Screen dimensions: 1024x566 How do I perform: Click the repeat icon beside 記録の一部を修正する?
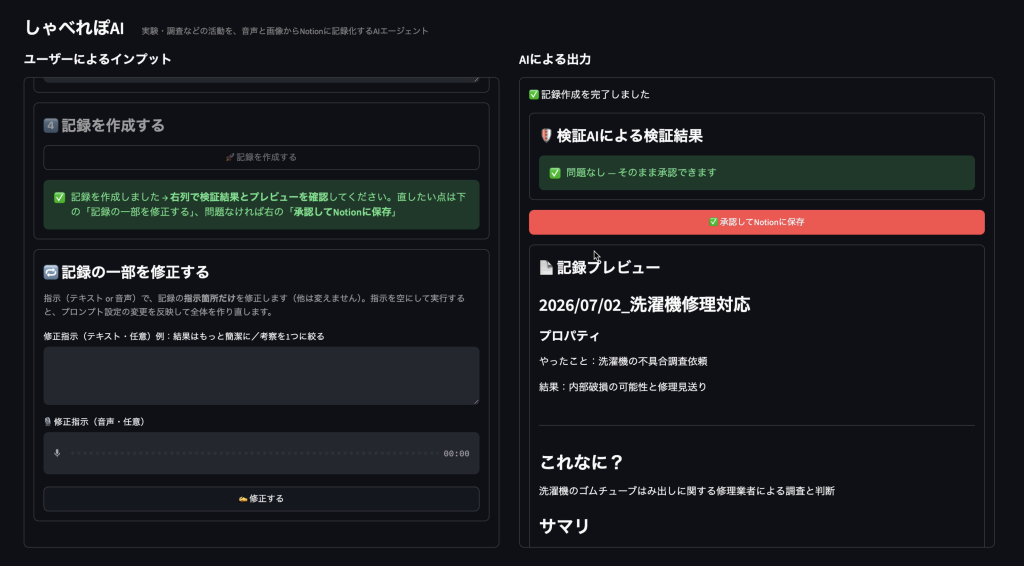click(50, 272)
